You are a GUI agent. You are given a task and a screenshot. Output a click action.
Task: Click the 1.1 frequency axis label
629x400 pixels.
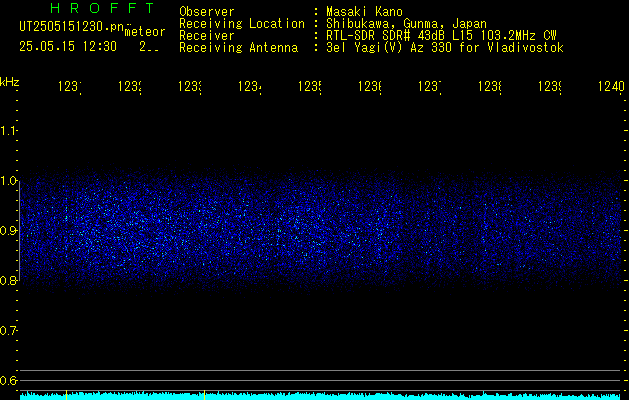[x=8, y=130]
